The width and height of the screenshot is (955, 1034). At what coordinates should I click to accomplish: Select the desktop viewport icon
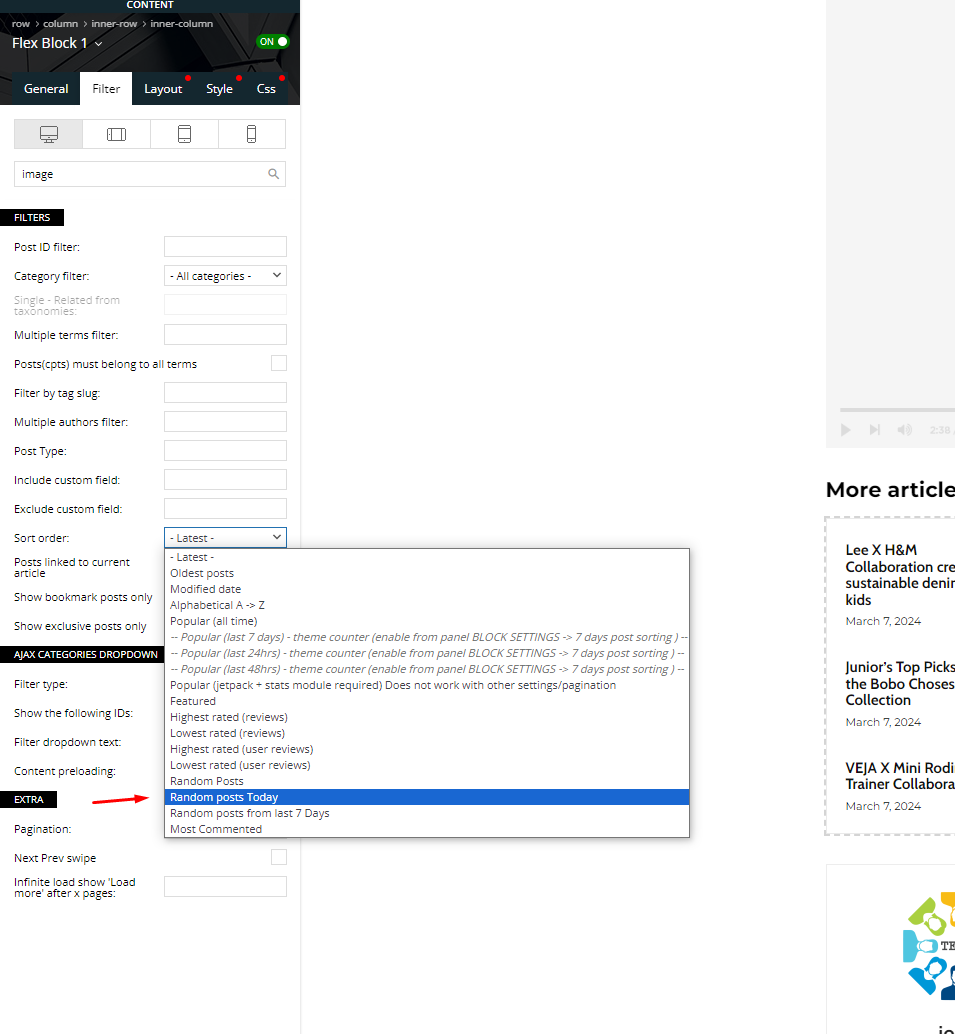click(x=49, y=134)
